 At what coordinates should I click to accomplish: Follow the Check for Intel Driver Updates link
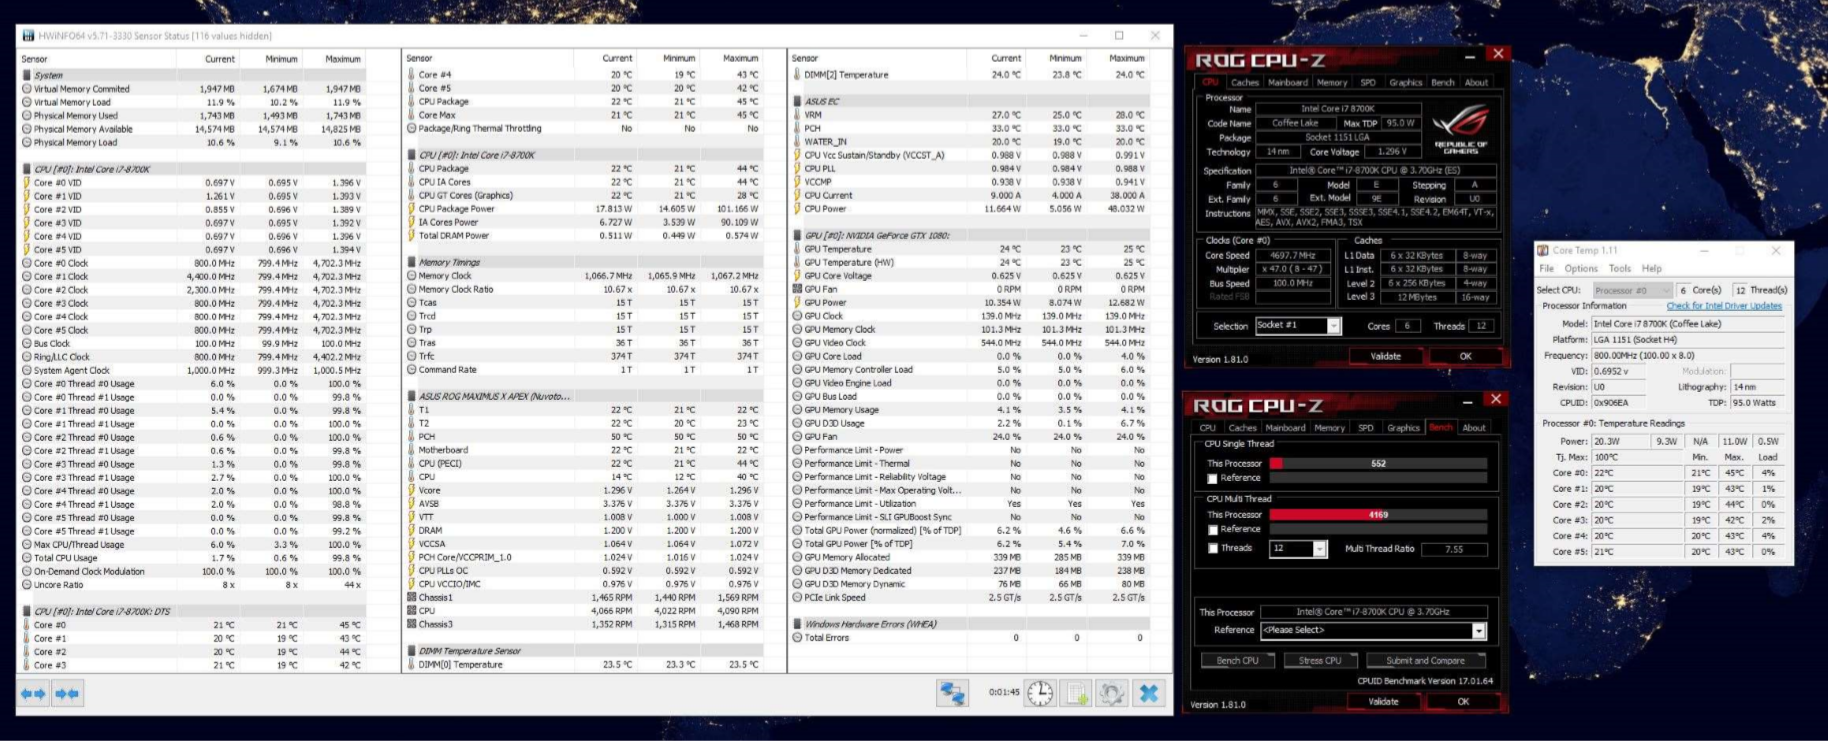1724,306
